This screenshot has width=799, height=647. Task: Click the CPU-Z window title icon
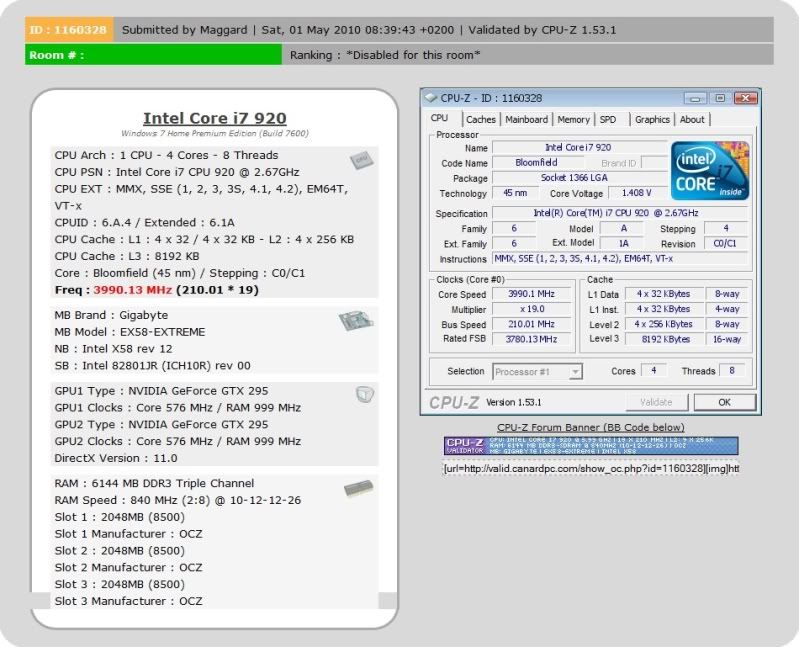tap(431, 98)
